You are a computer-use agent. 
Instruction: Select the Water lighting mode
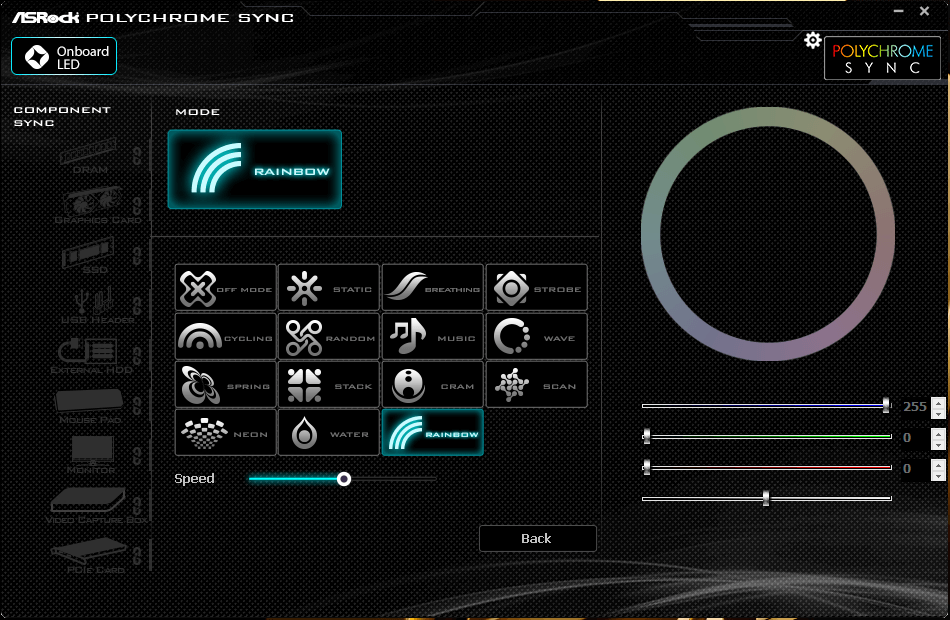point(329,433)
